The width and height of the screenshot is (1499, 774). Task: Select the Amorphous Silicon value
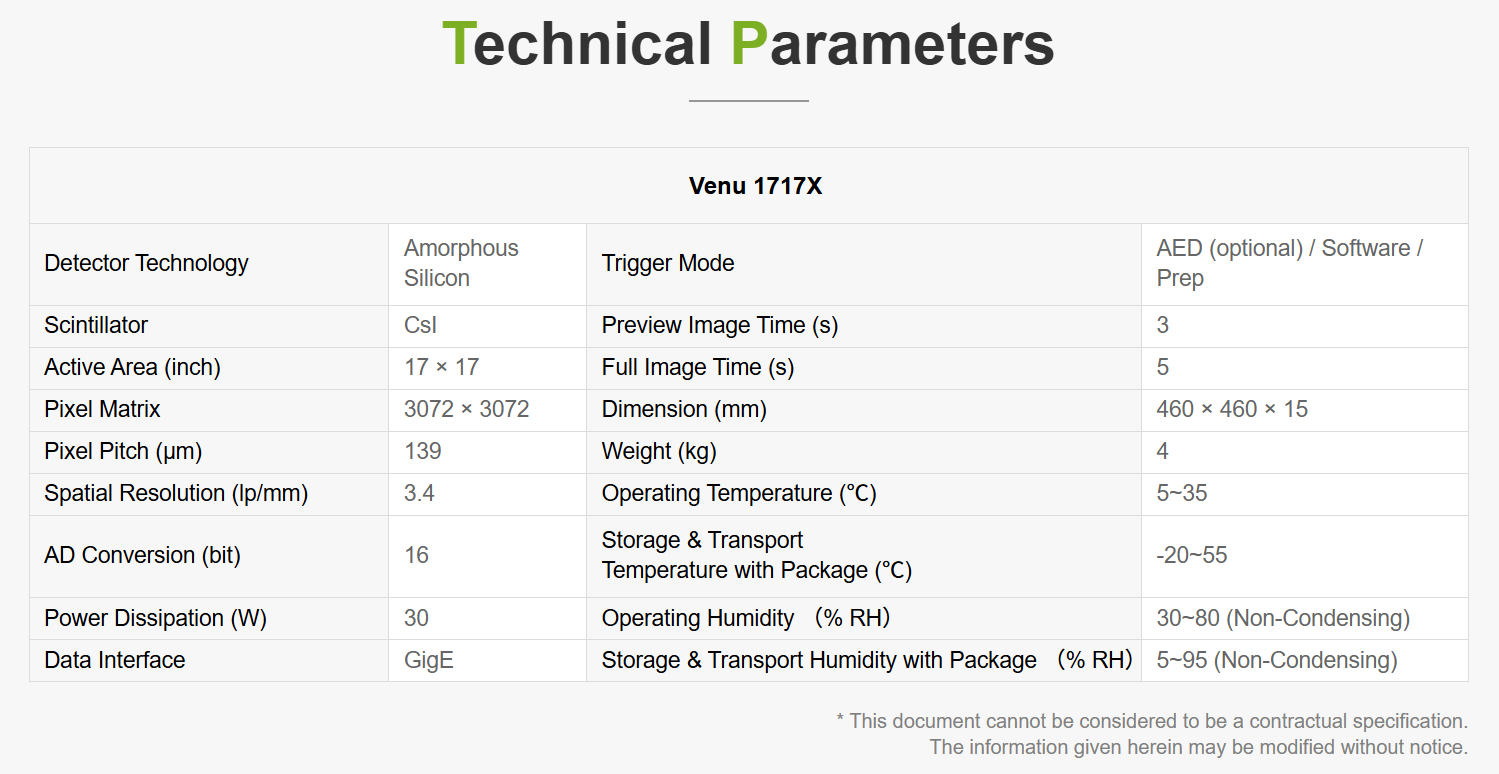[461, 263]
